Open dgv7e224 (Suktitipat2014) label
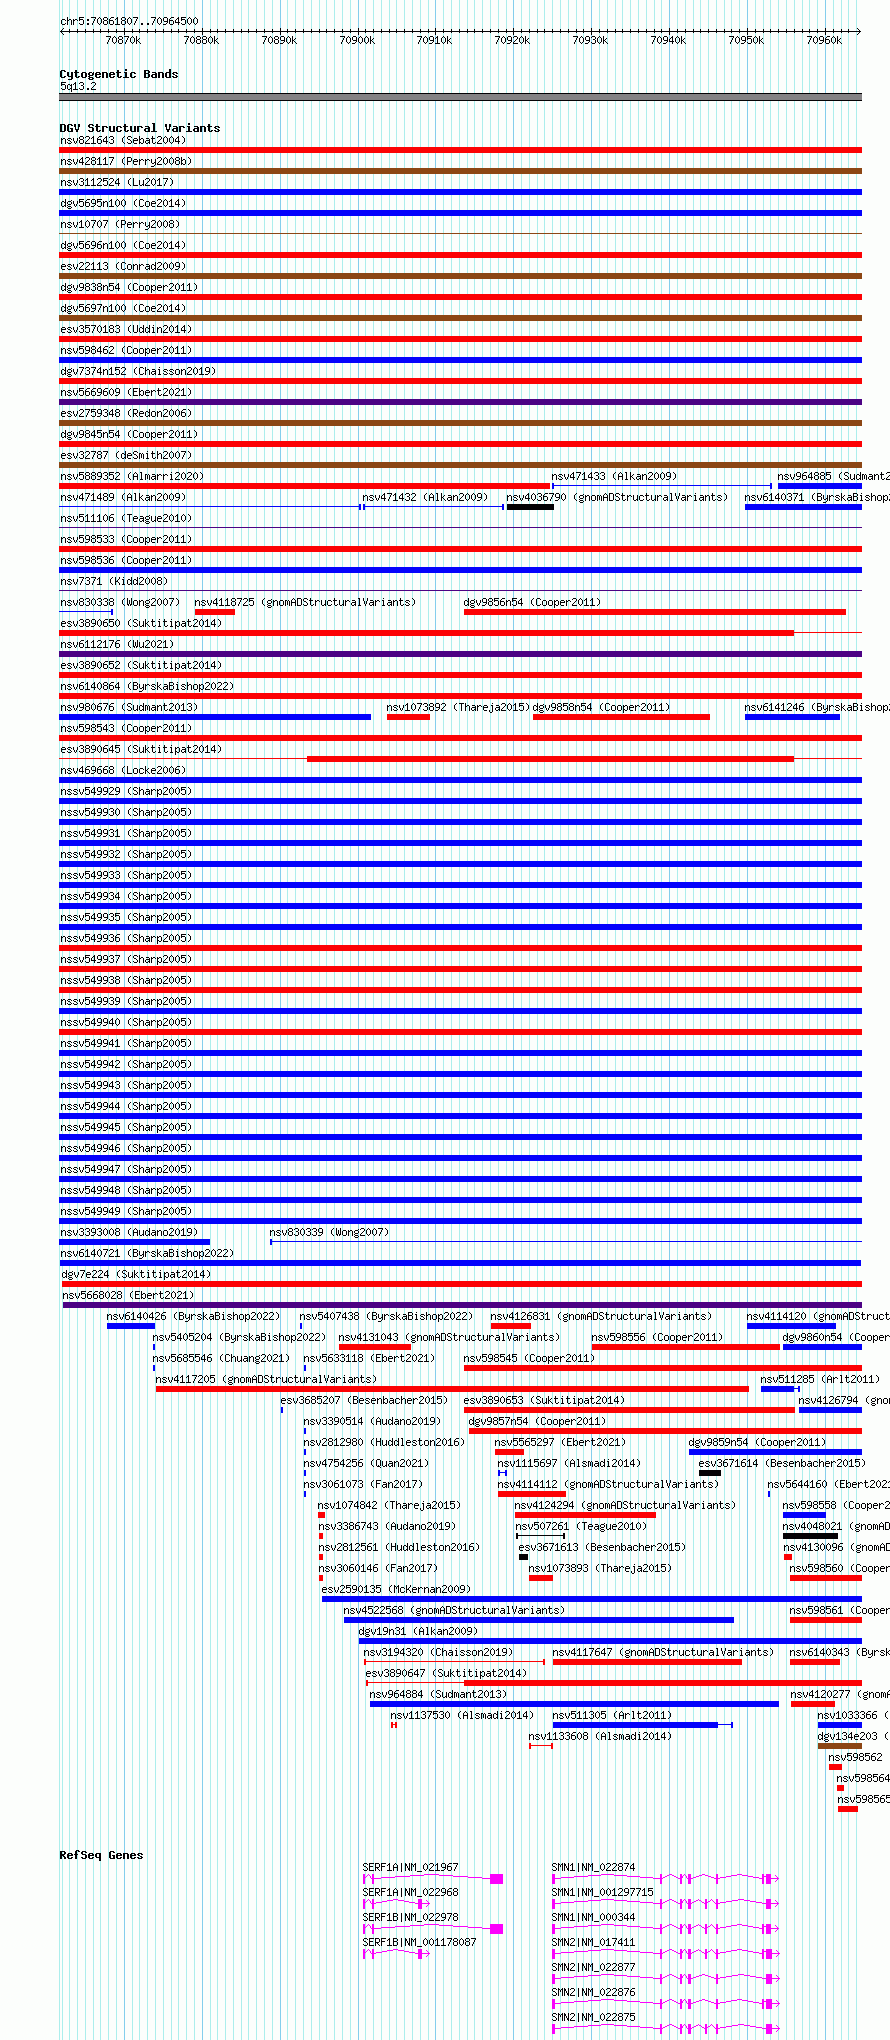 (136, 1274)
